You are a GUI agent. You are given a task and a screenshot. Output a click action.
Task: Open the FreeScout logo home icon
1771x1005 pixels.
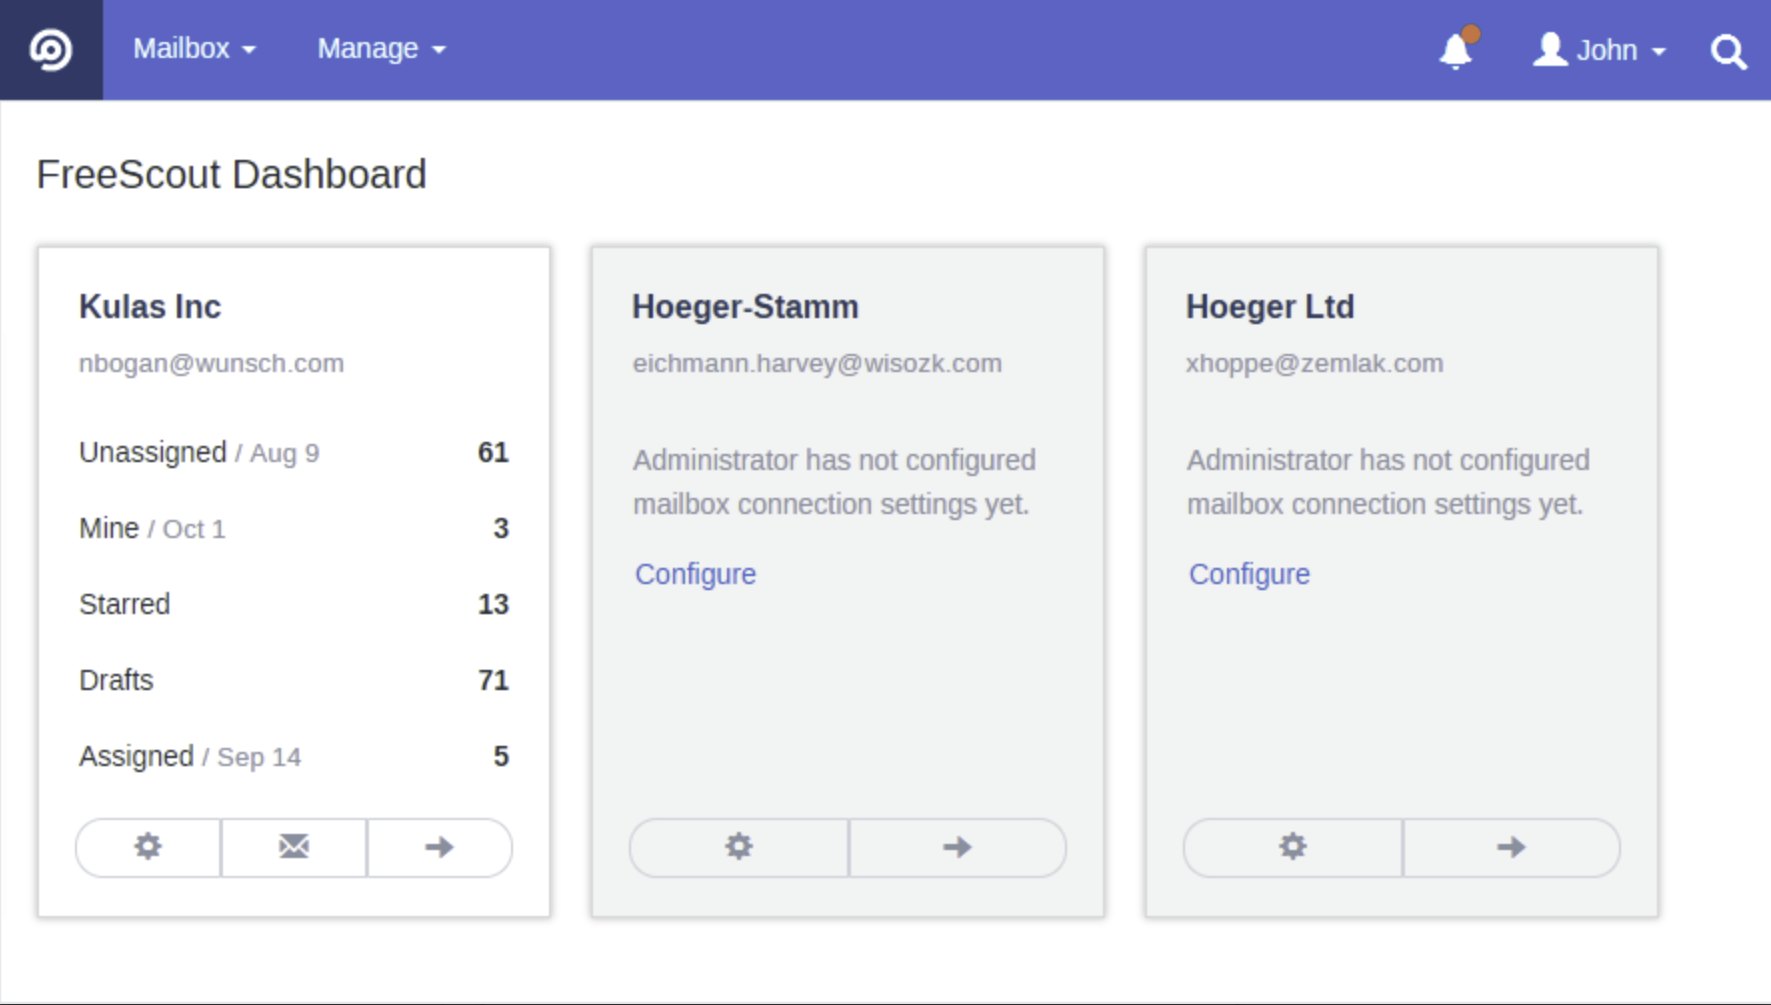pyautogui.click(x=51, y=49)
